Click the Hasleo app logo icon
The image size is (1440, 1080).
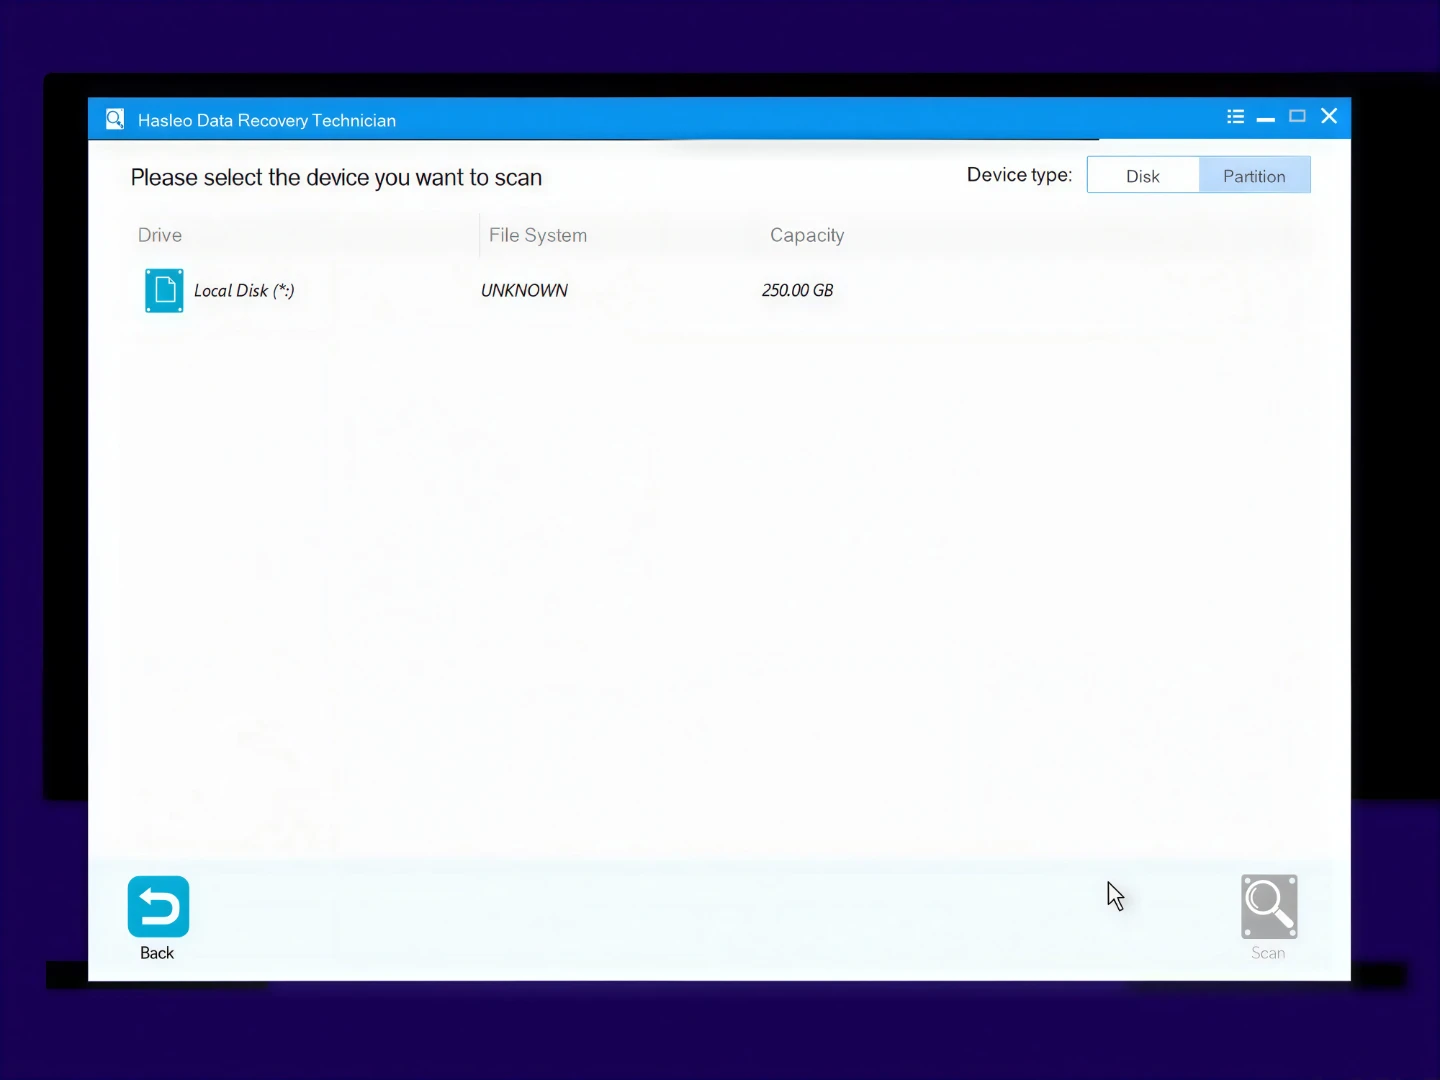(115, 119)
